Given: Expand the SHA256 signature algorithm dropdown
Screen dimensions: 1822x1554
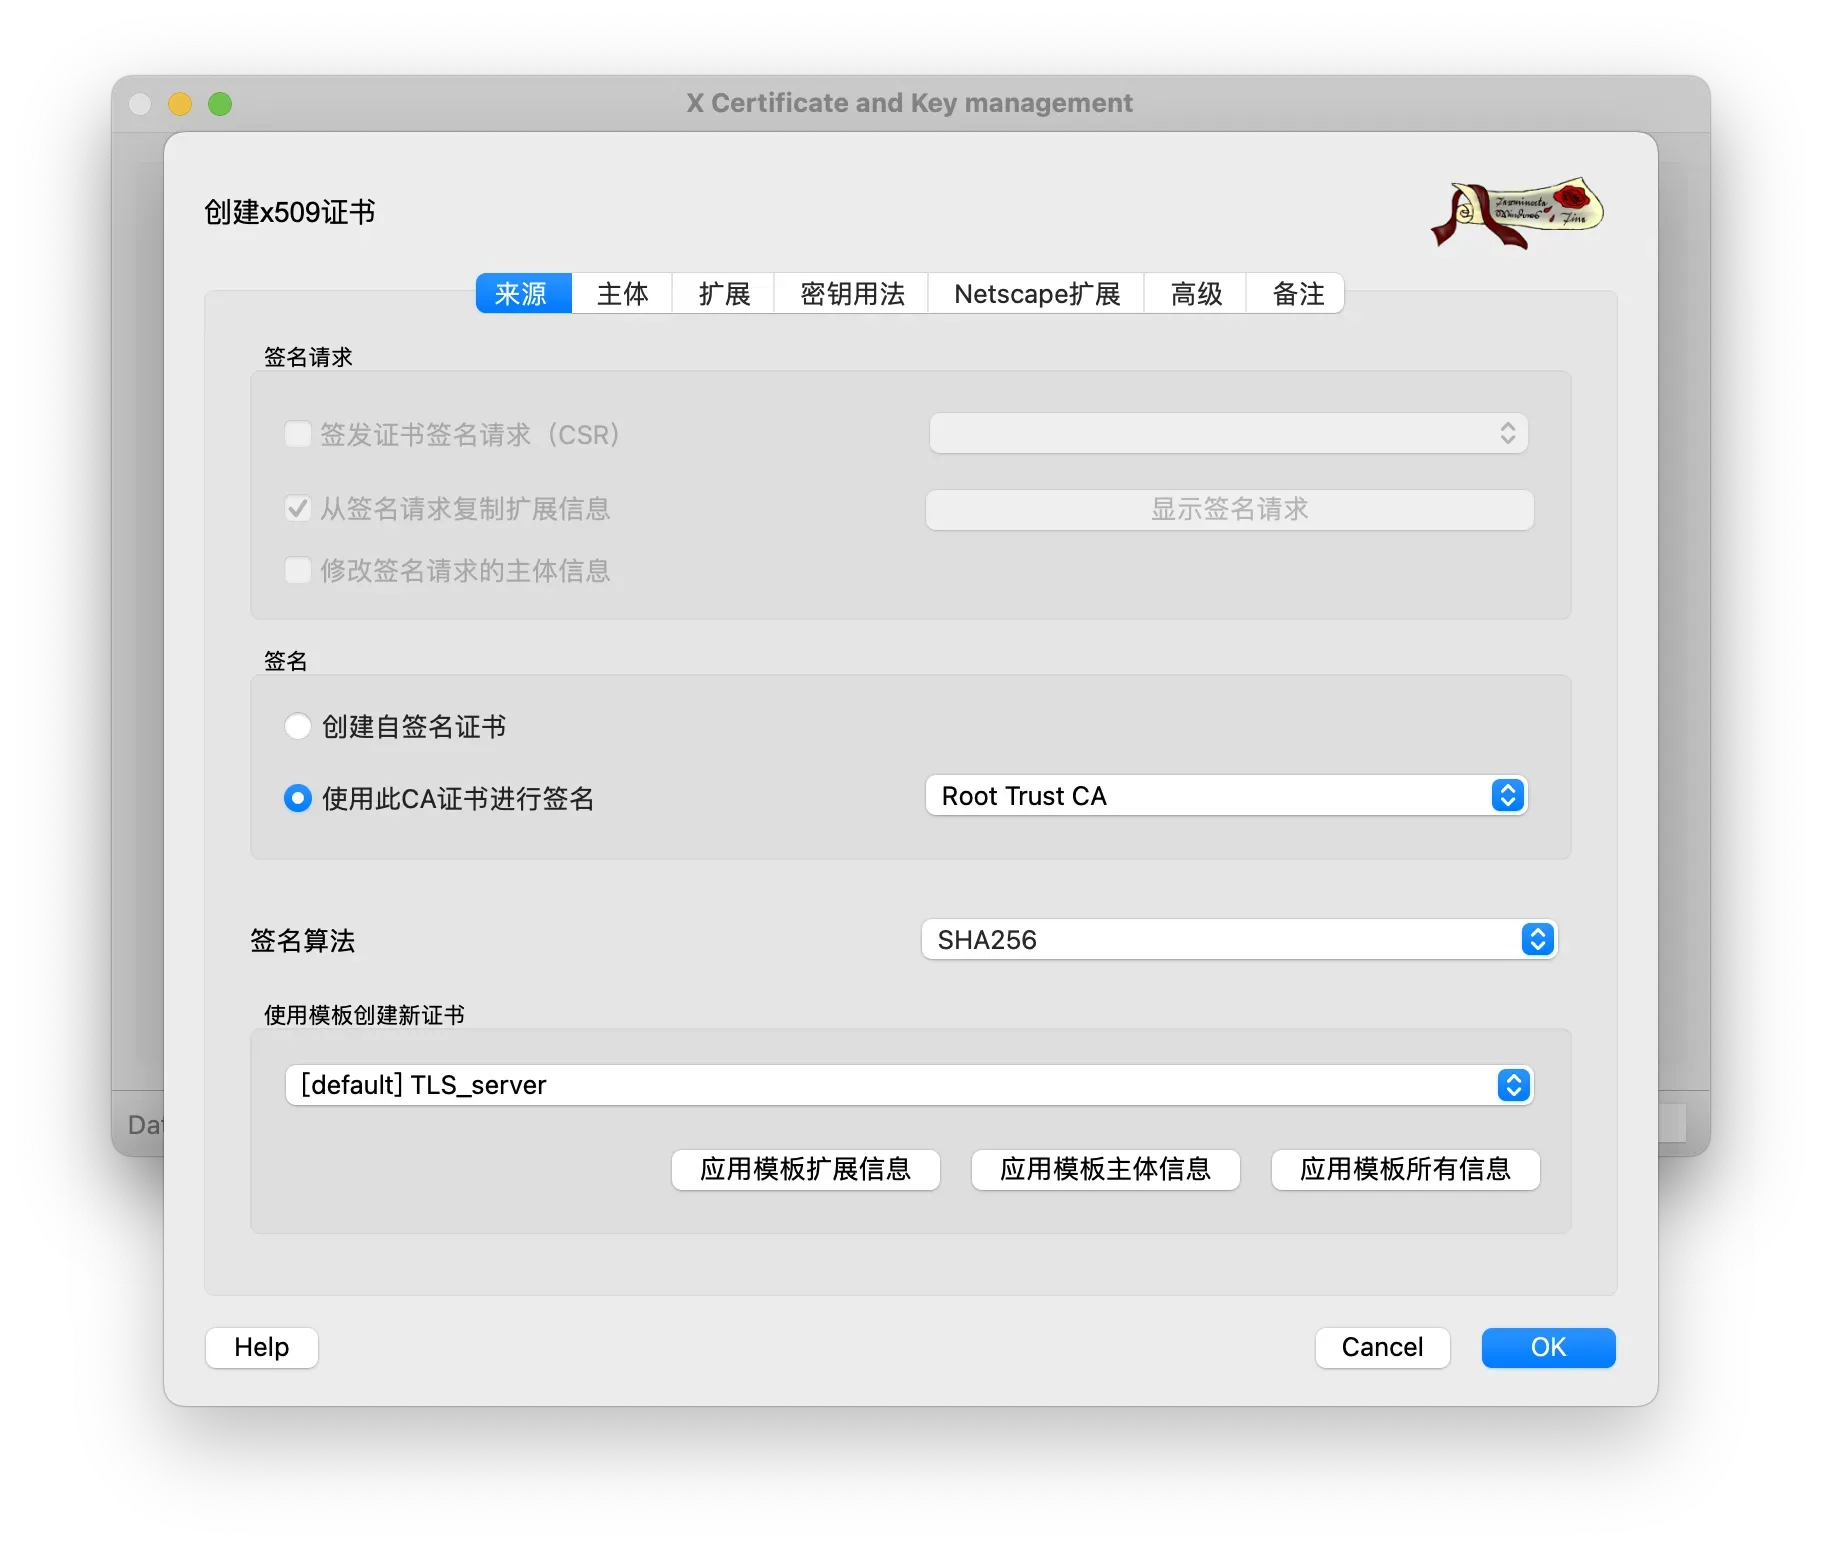Looking at the screenshot, I should pos(1238,940).
